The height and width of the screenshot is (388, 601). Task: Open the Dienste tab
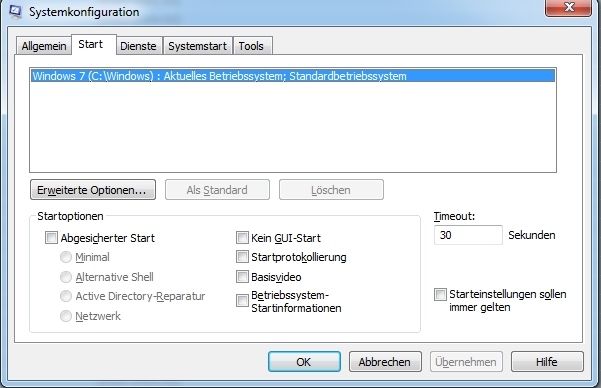(x=139, y=46)
